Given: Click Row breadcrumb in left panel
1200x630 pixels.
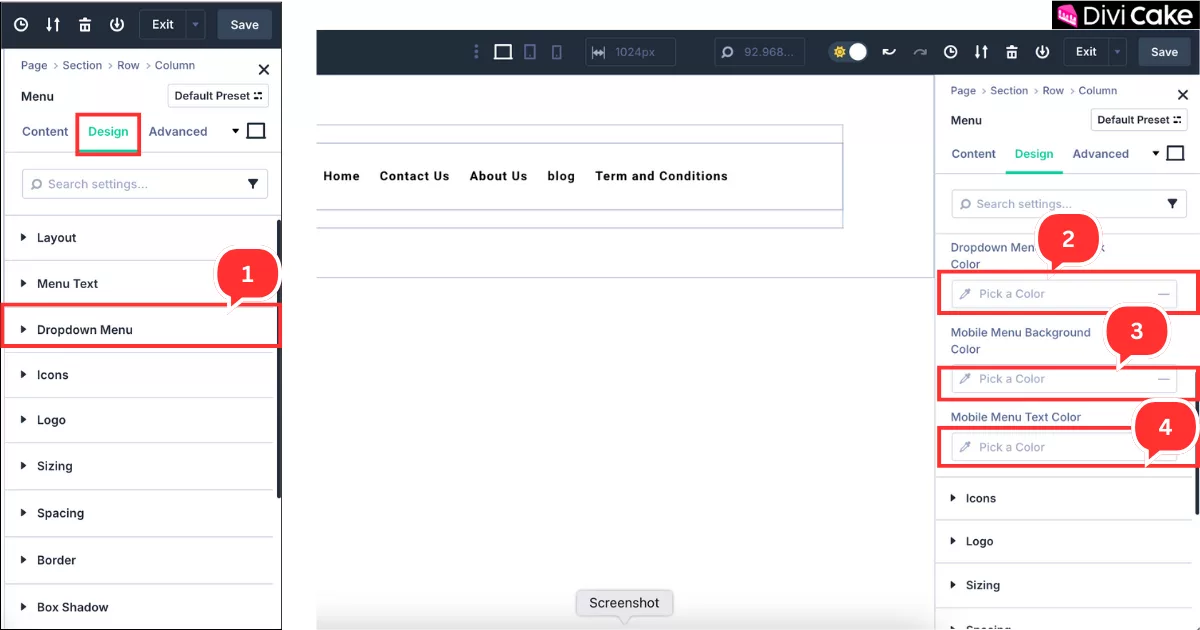Looking at the screenshot, I should (128, 65).
